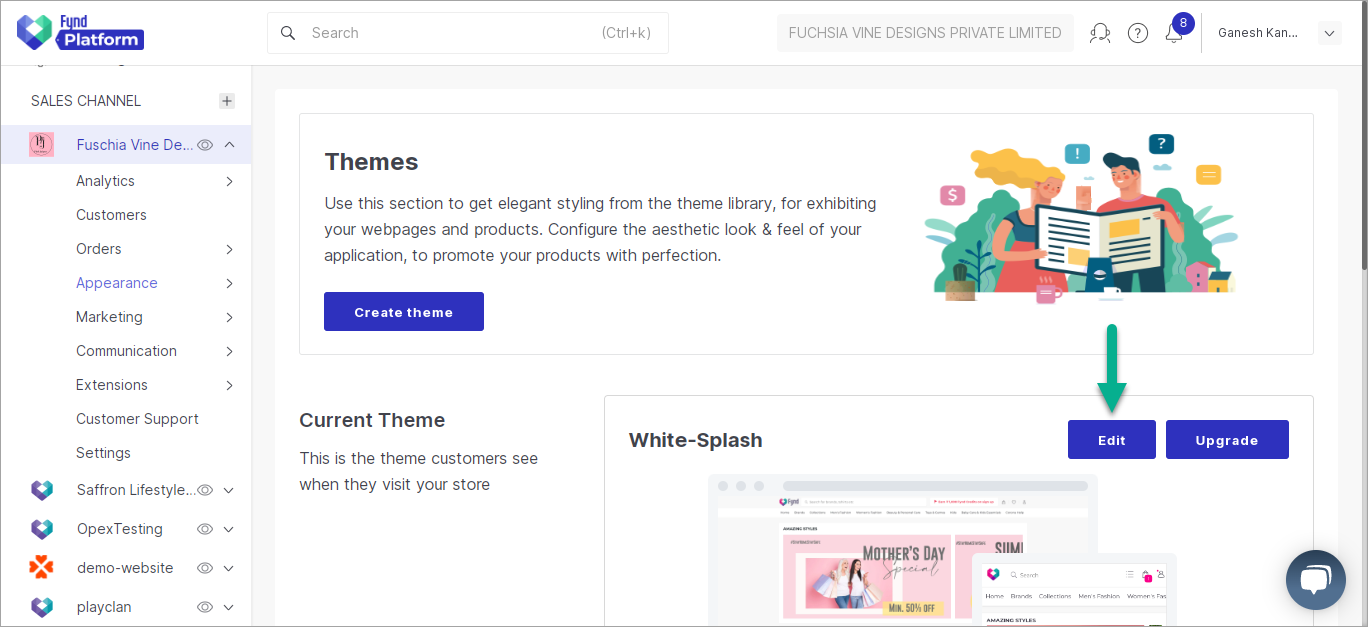Image resolution: width=1368 pixels, height=627 pixels.
Task: Open Communication in the sidebar
Action: coord(126,351)
